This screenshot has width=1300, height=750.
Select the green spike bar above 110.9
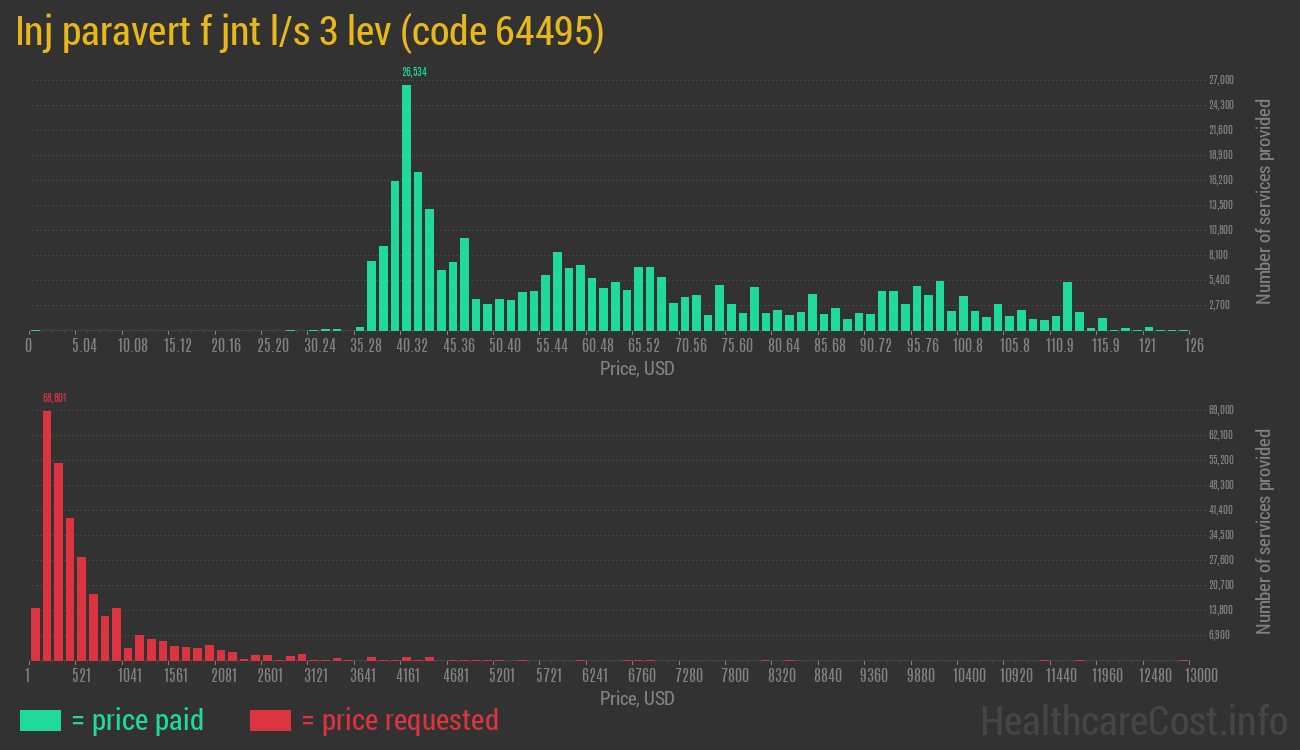pos(1067,306)
